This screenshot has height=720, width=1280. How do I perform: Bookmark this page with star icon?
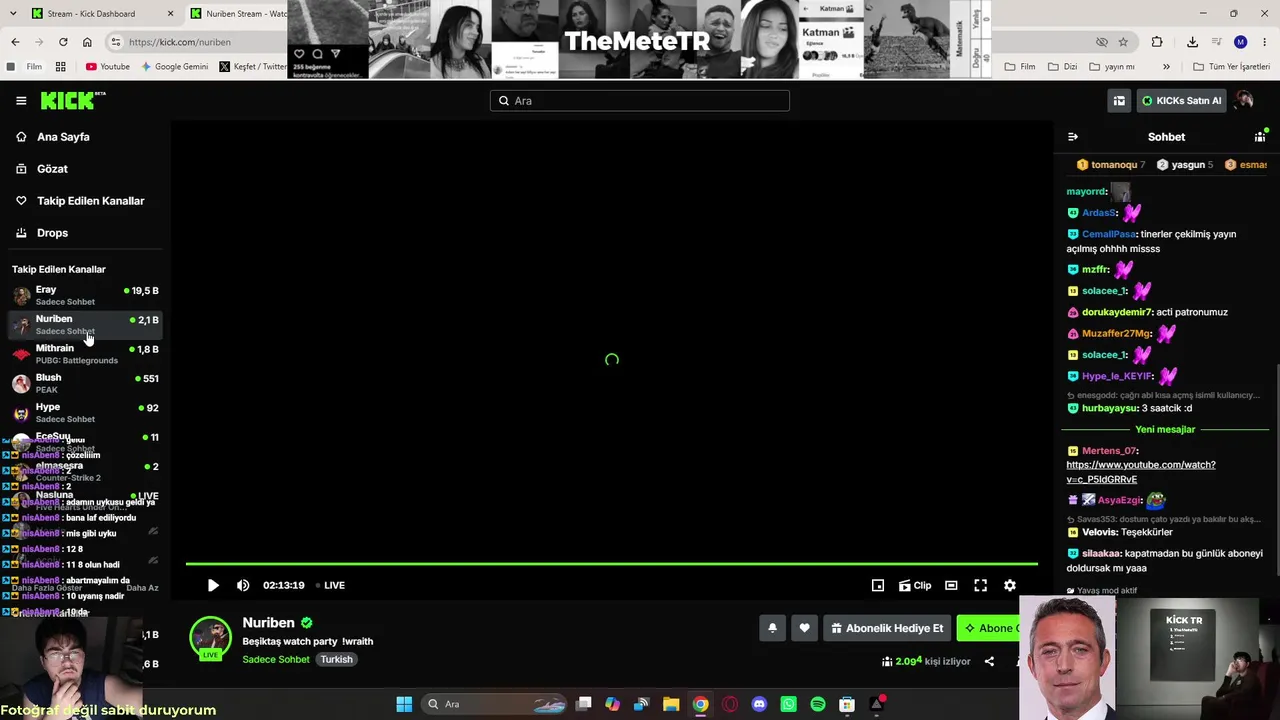coord(1123,42)
